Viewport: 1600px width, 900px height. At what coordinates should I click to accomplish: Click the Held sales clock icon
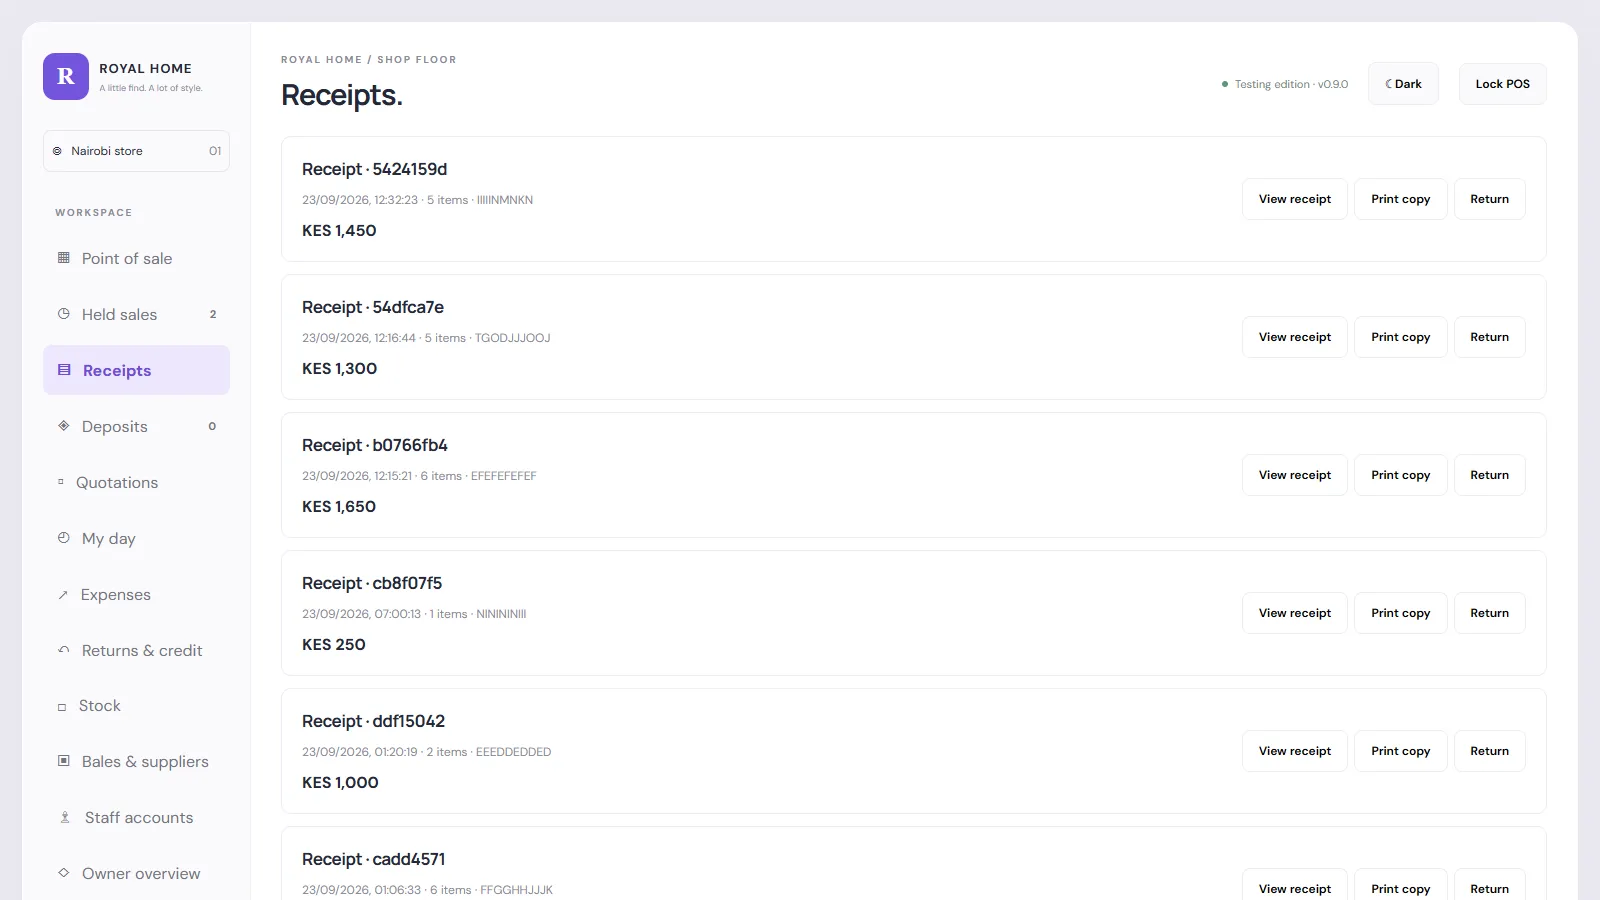pos(64,314)
